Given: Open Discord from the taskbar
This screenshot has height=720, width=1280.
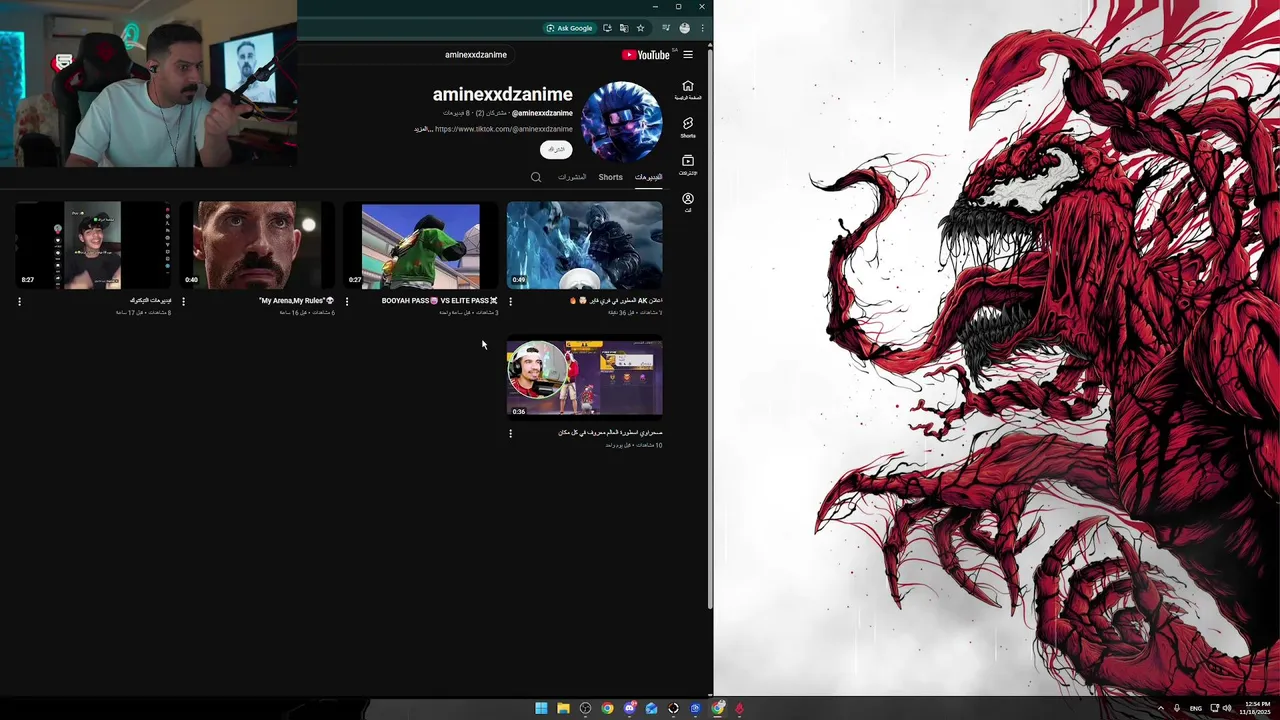Looking at the screenshot, I should [x=629, y=708].
